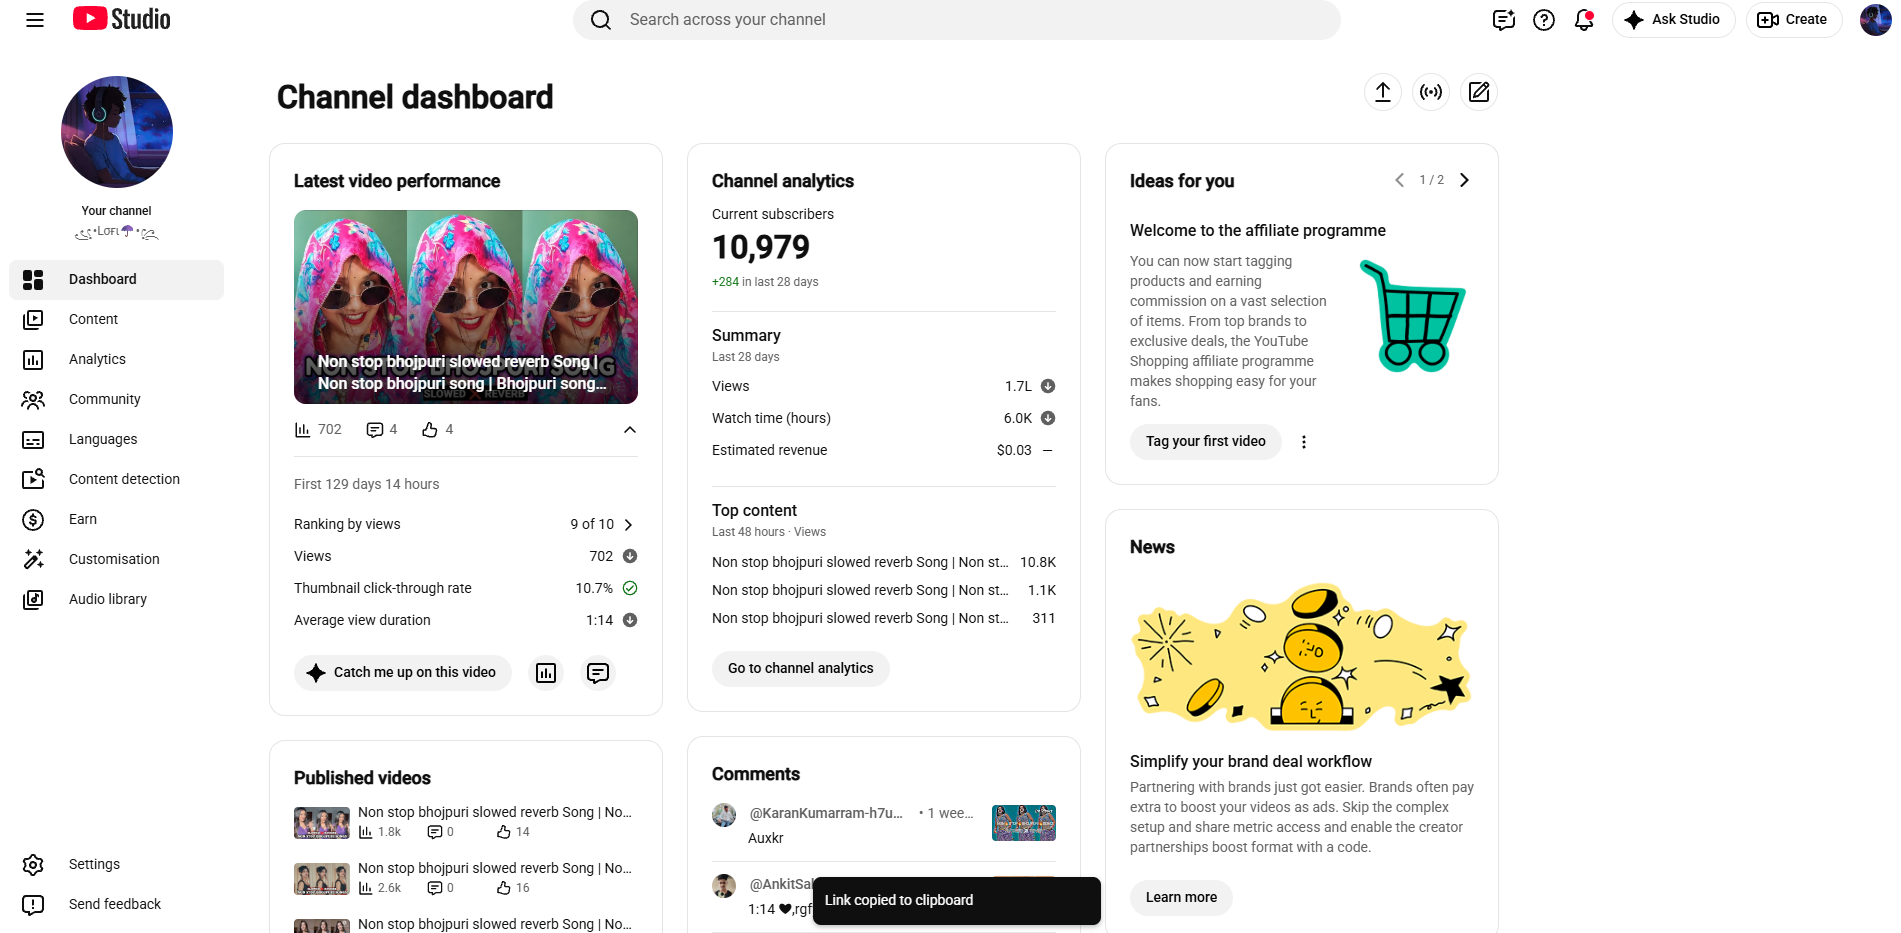Click Tag your first video button
1901x933 pixels.
(1206, 442)
